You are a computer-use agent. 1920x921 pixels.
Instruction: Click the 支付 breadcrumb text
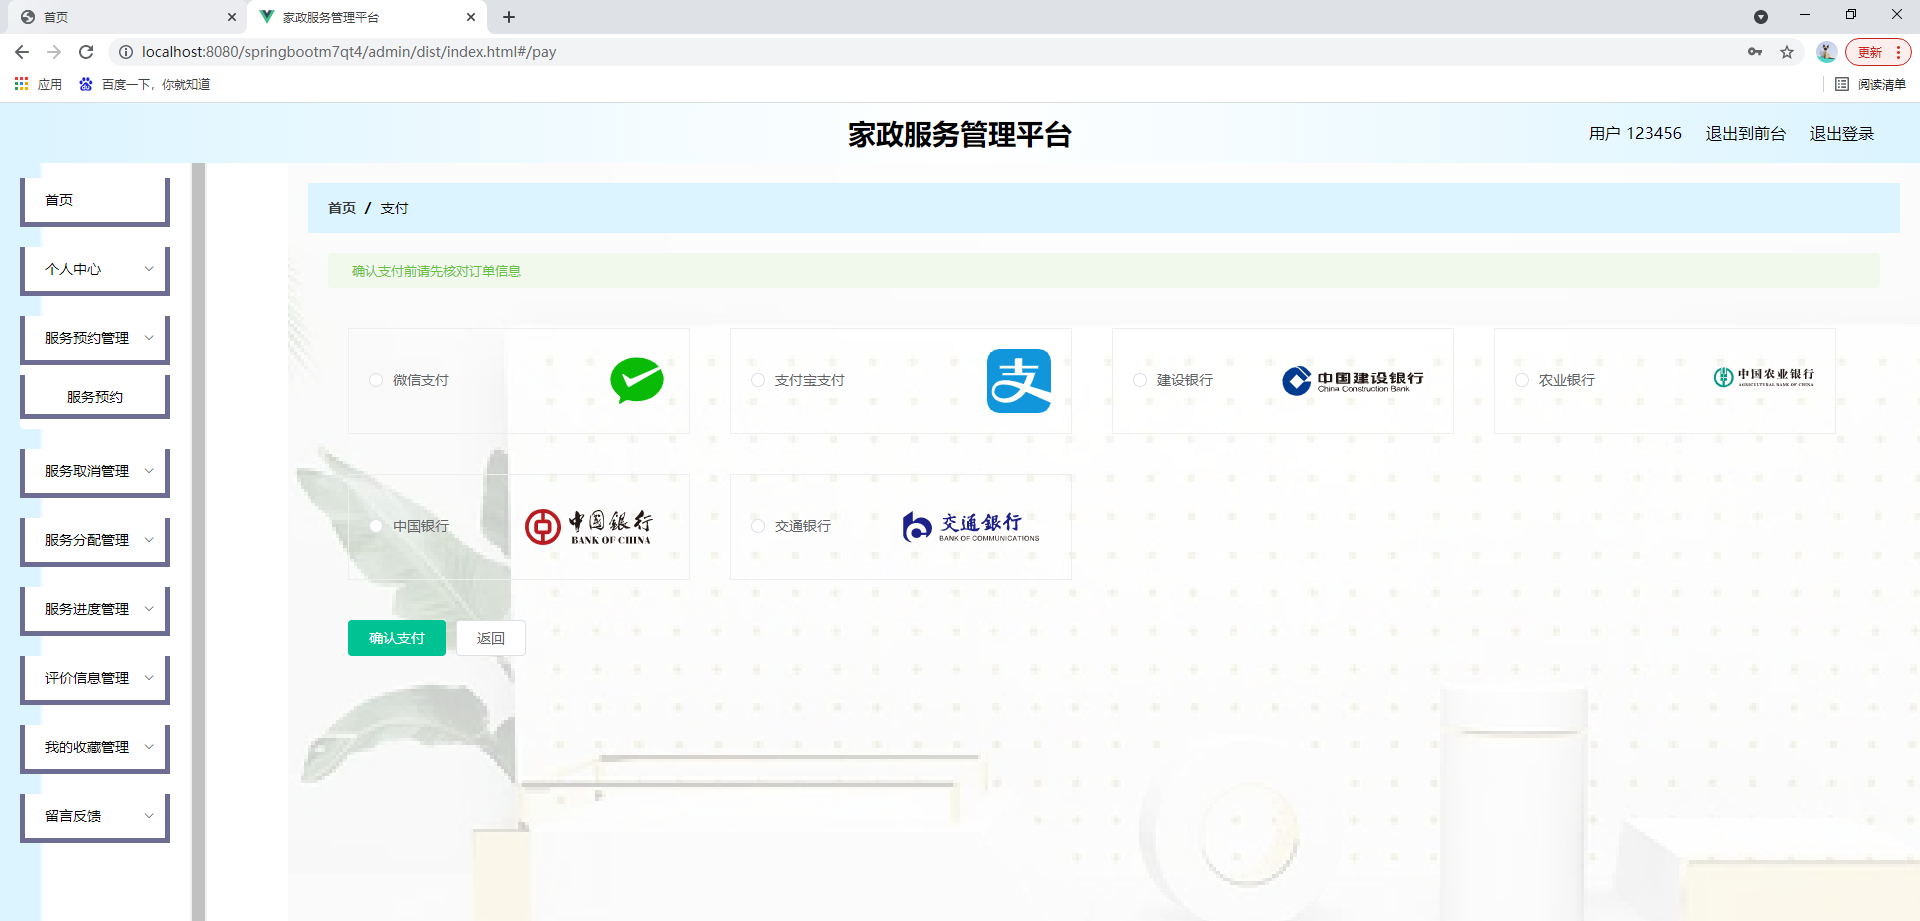(394, 208)
